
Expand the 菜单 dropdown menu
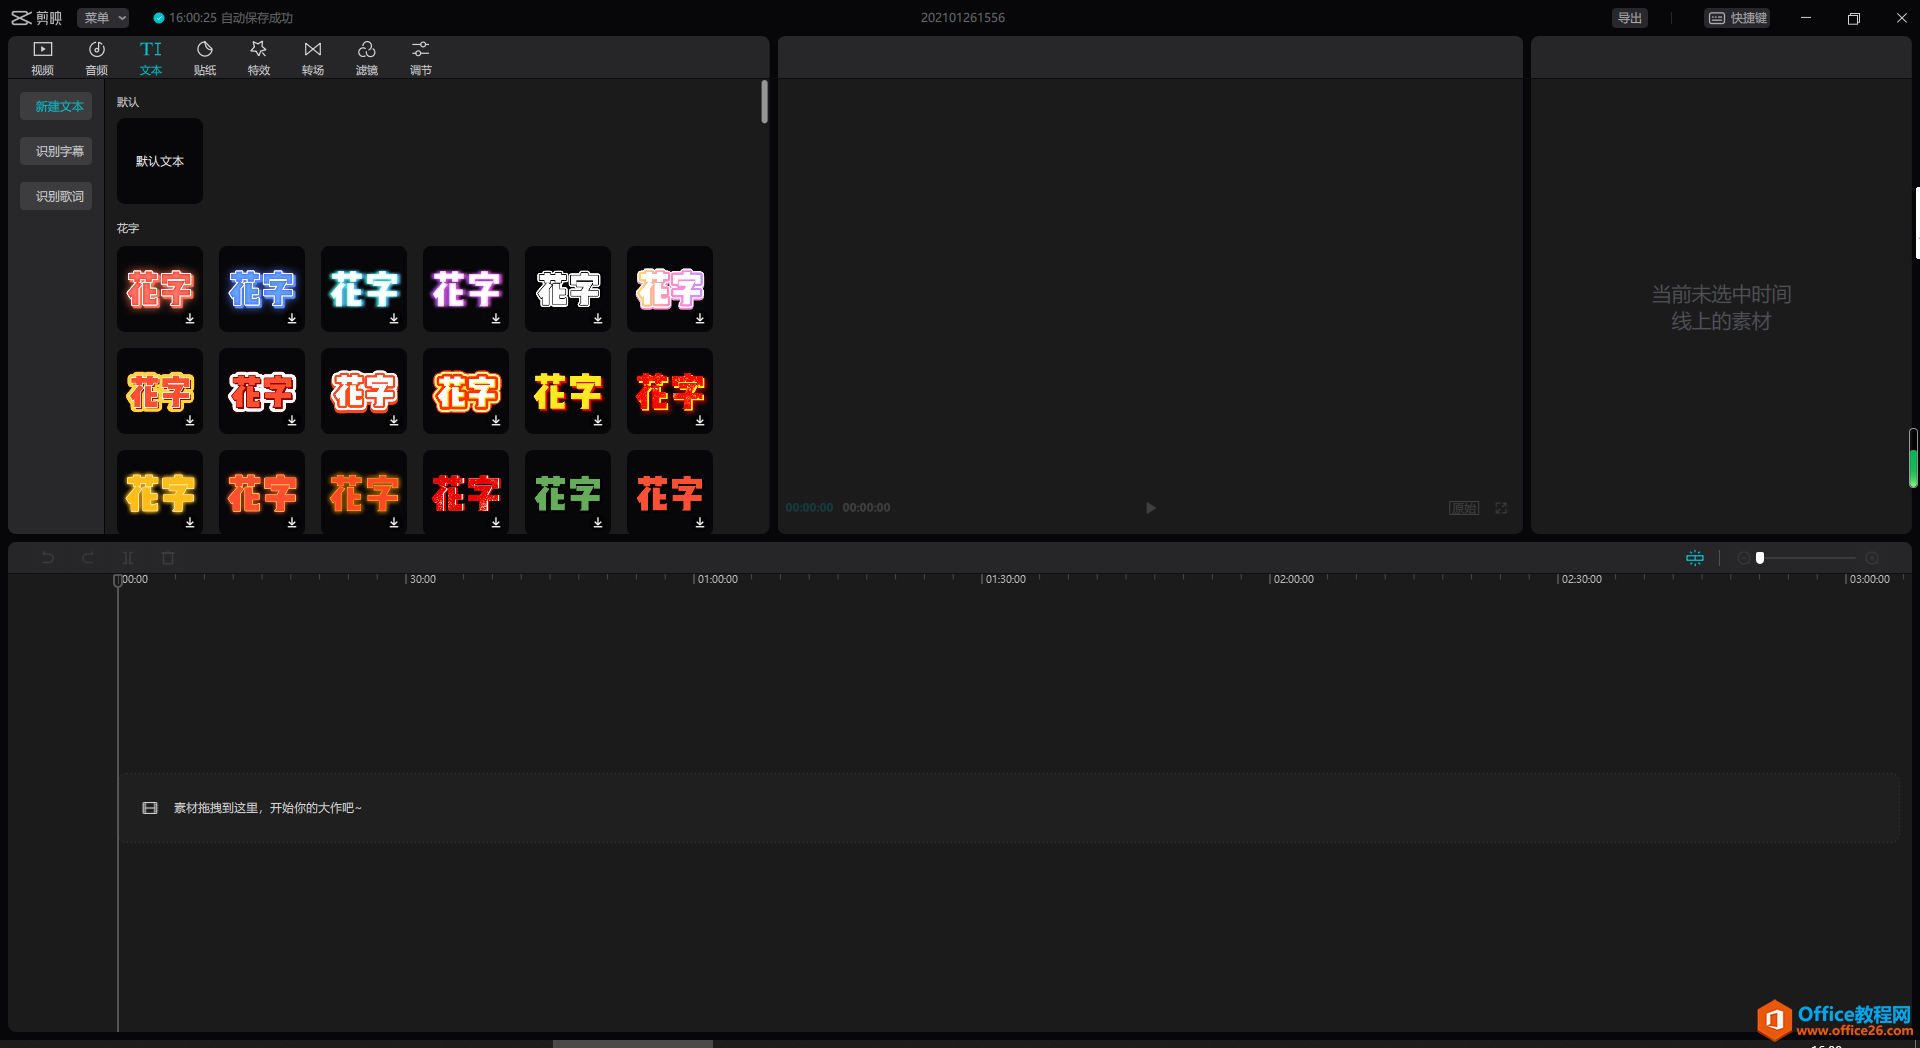tap(103, 18)
